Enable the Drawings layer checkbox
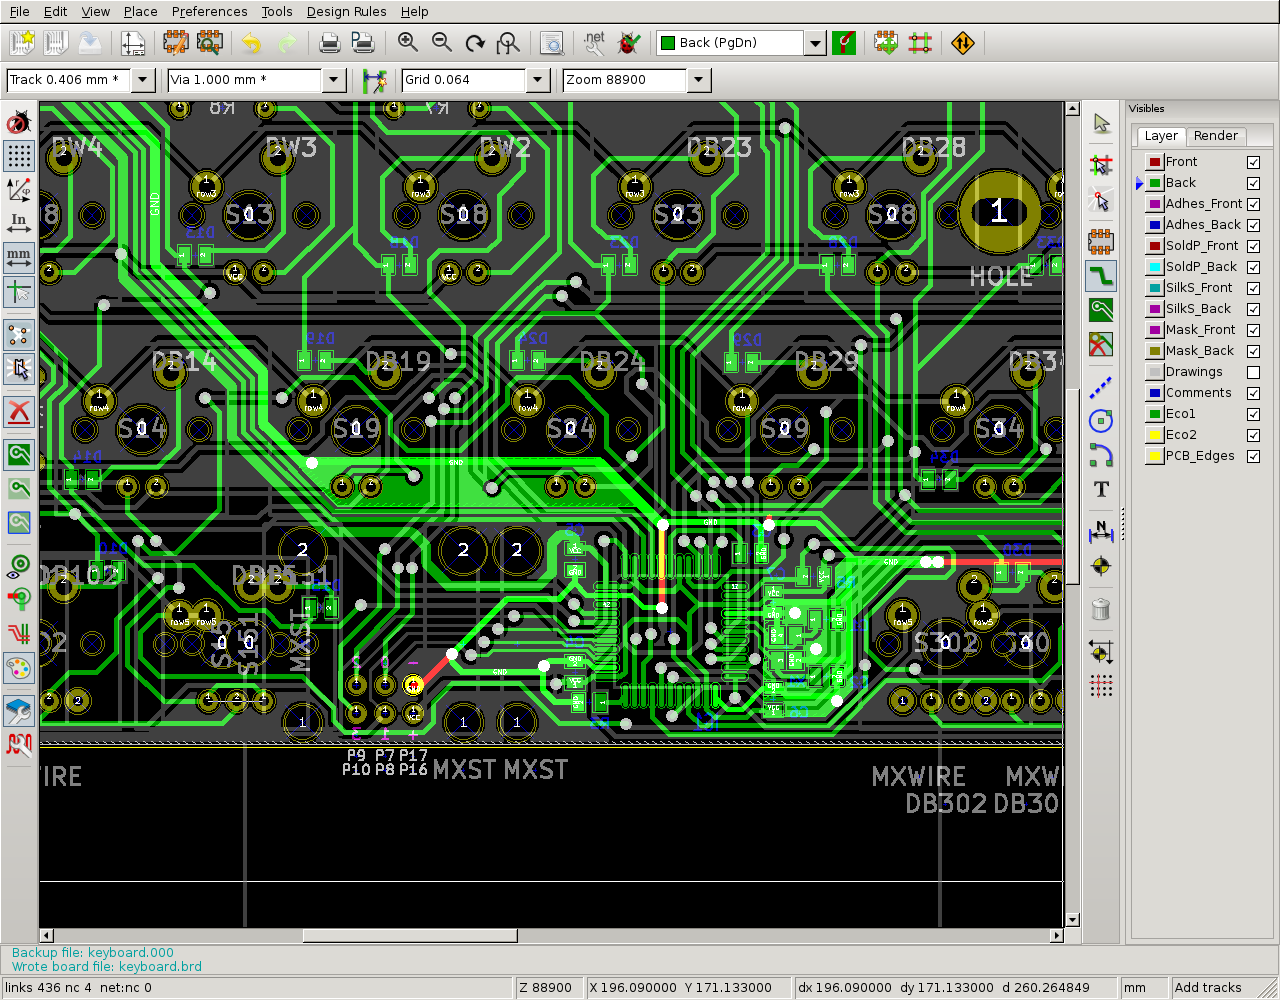1280x1000 pixels. pyautogui.click(x=1253, y=372)
